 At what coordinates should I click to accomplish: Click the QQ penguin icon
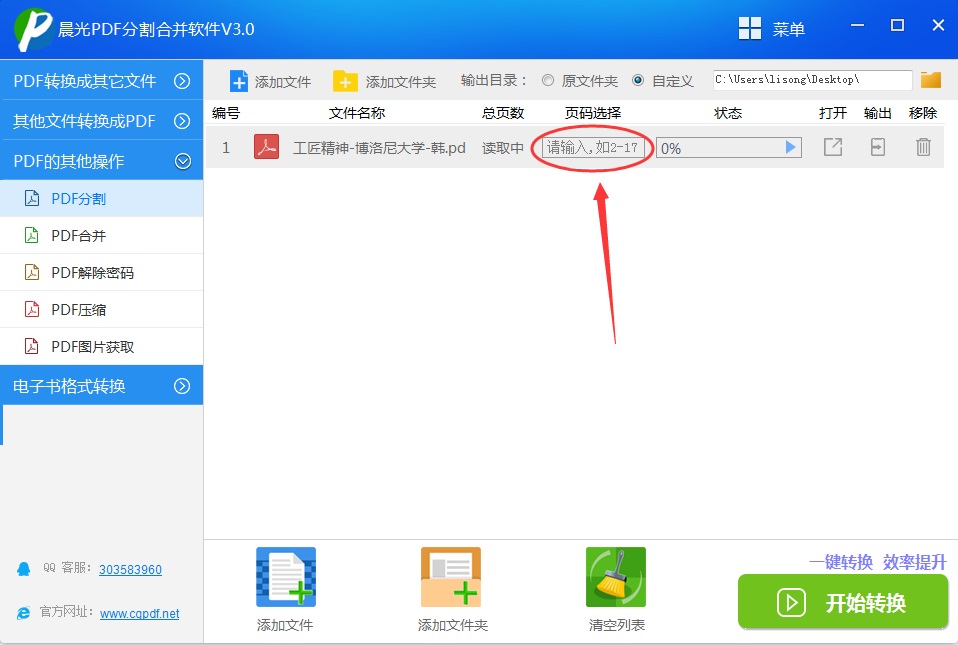tap(24, 569)
